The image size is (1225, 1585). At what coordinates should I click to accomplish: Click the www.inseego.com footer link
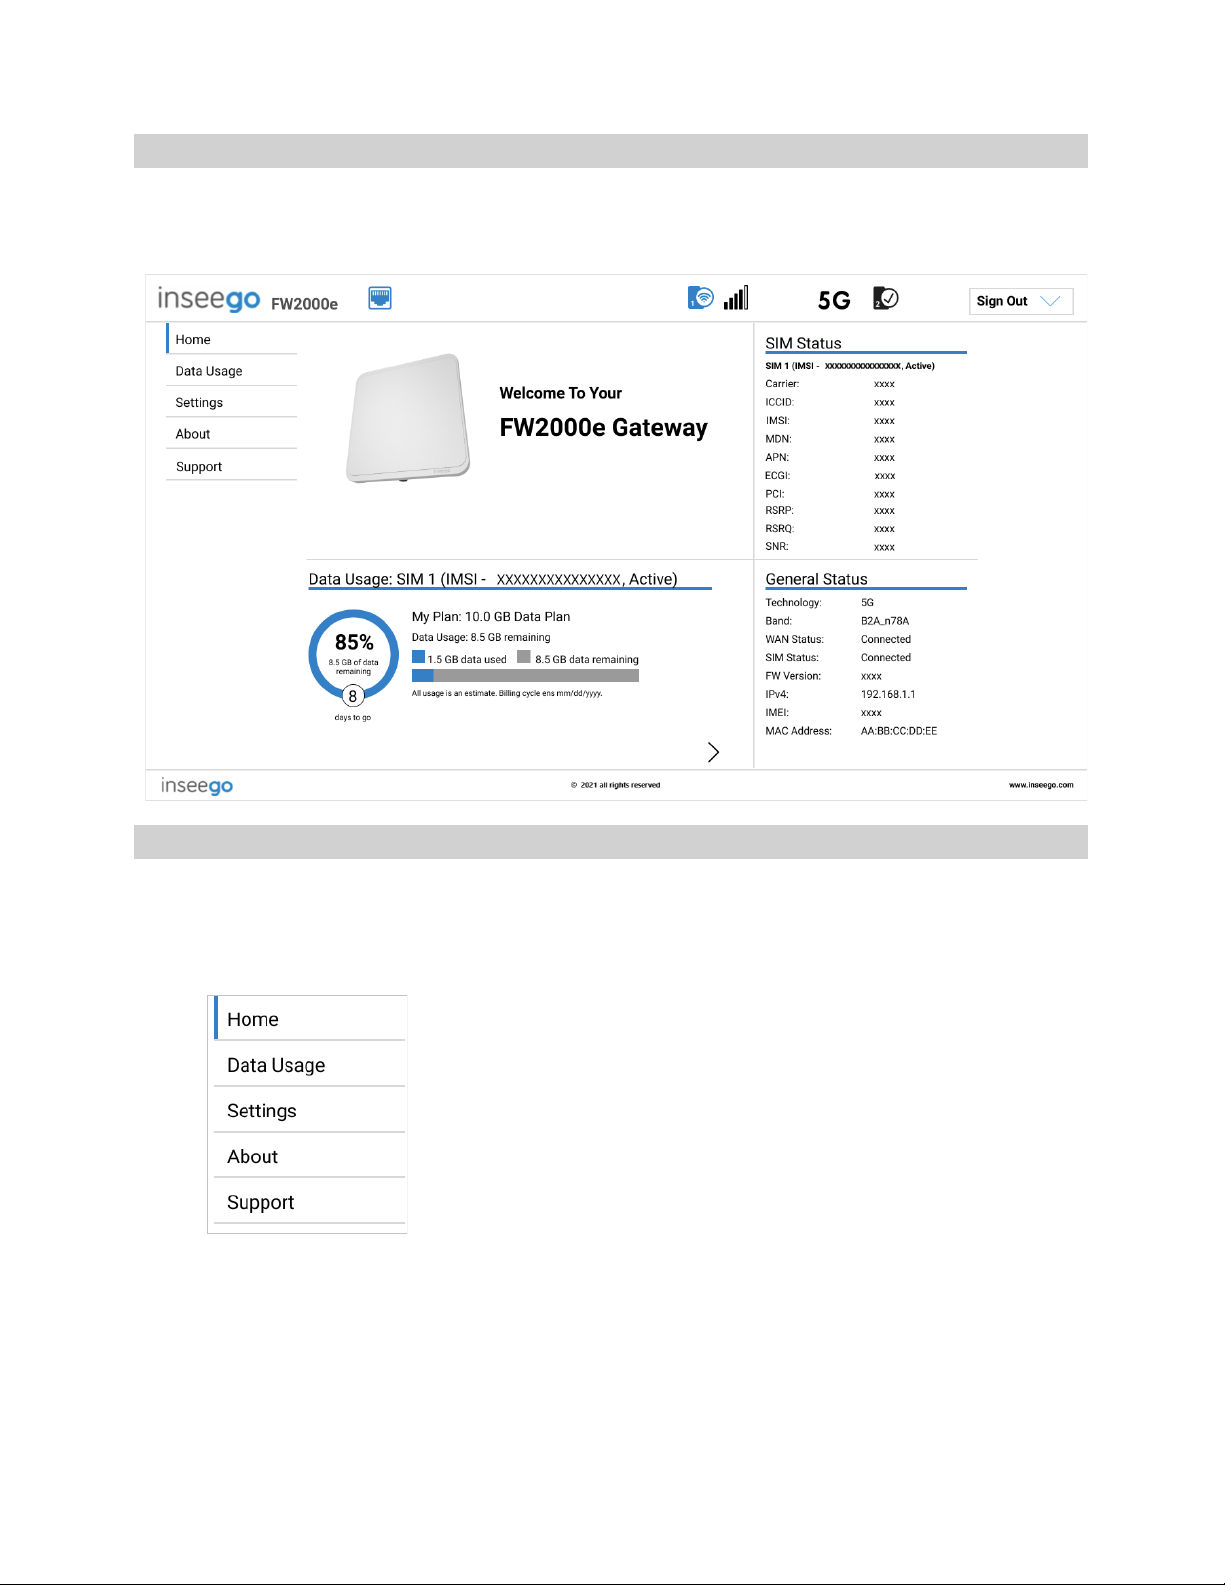pyautogui.click(x=1041, y=785)
